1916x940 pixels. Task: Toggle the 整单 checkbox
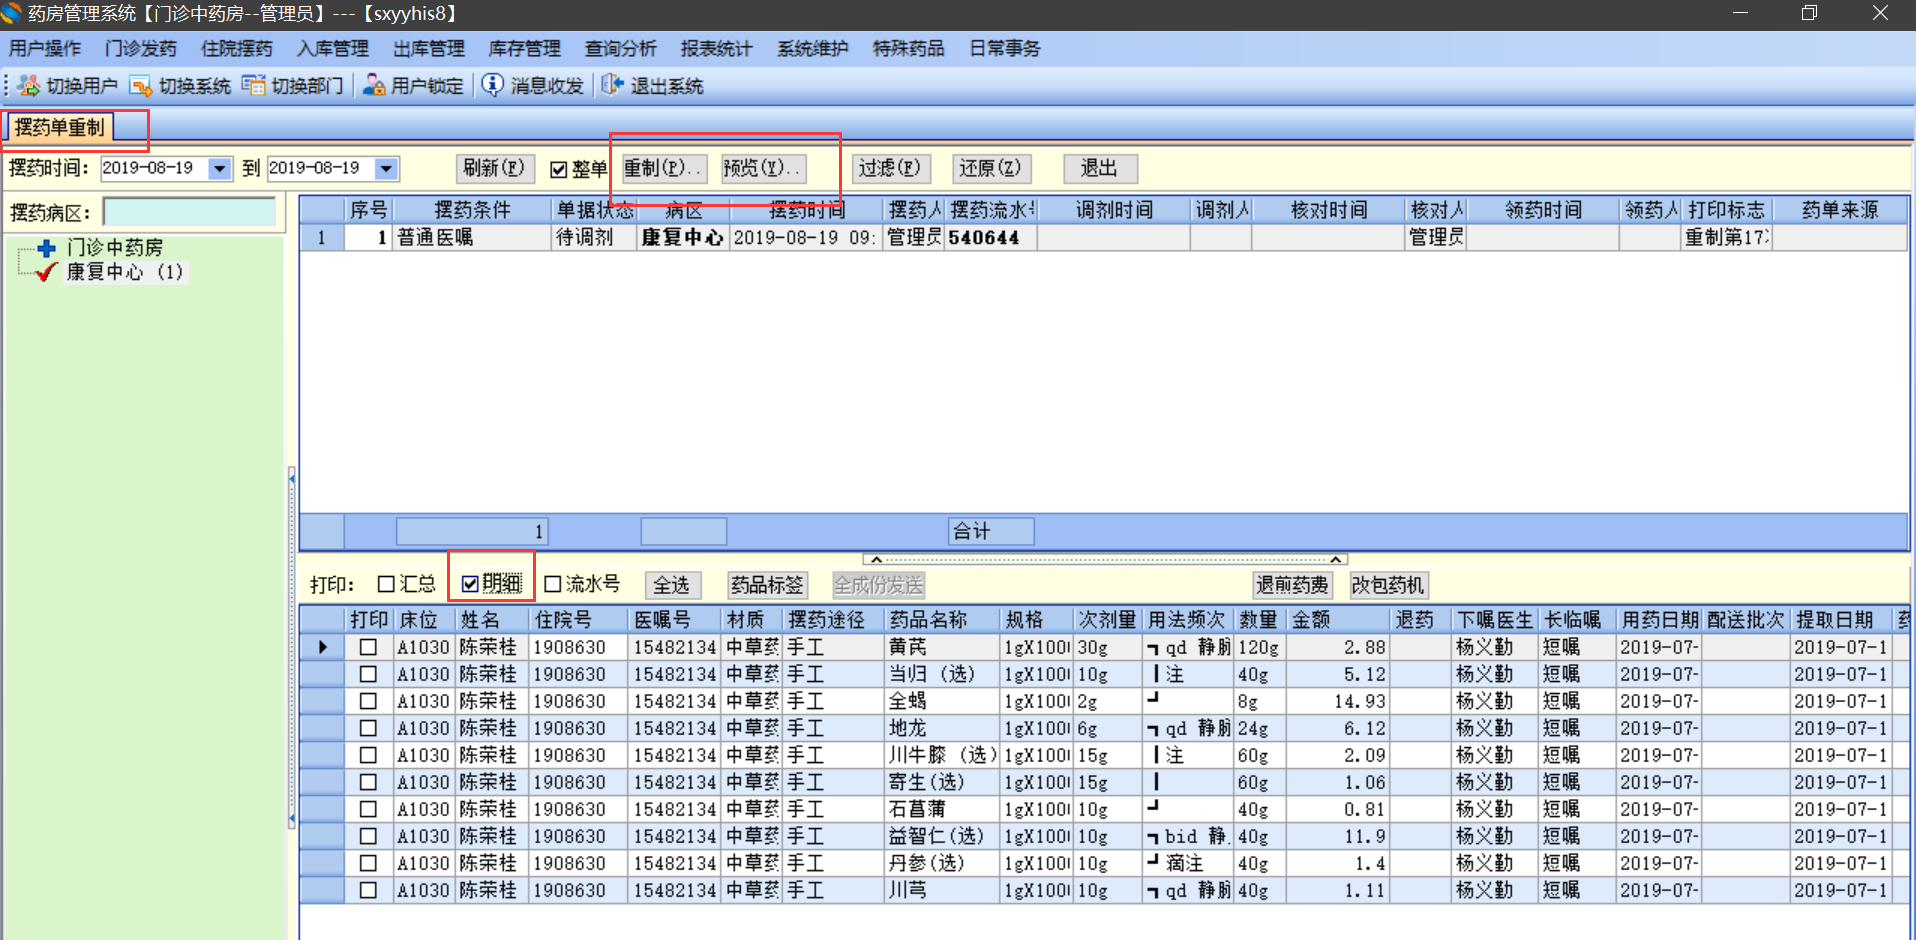[559, 170]
